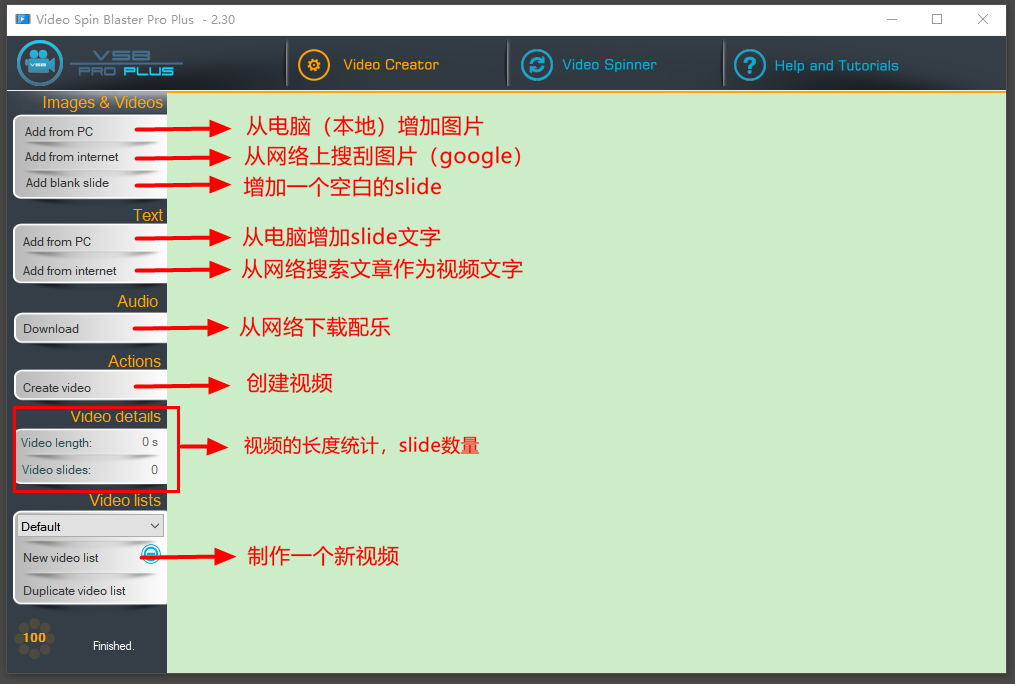Click the Actions section heading
The image size is (1015, 684).
[x=135, y=361]
